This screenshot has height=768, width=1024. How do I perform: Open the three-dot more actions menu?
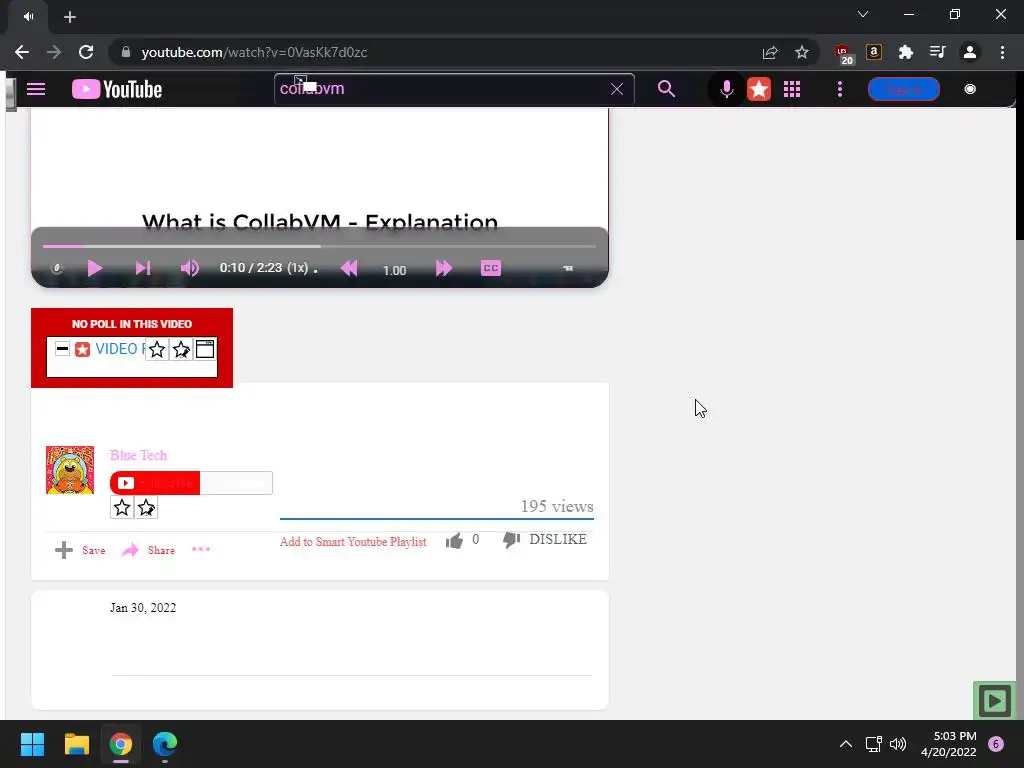tap(201, 549)
